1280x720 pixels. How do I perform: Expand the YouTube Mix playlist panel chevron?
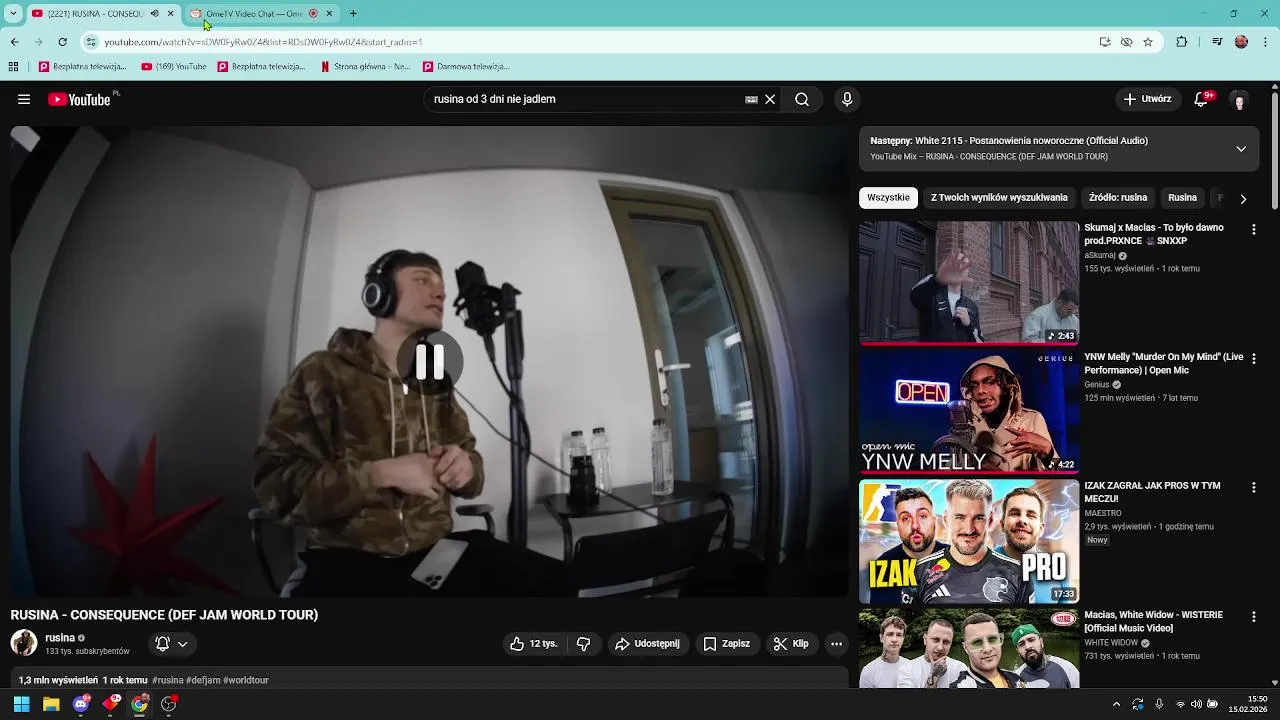click(x=1241, y=149)
